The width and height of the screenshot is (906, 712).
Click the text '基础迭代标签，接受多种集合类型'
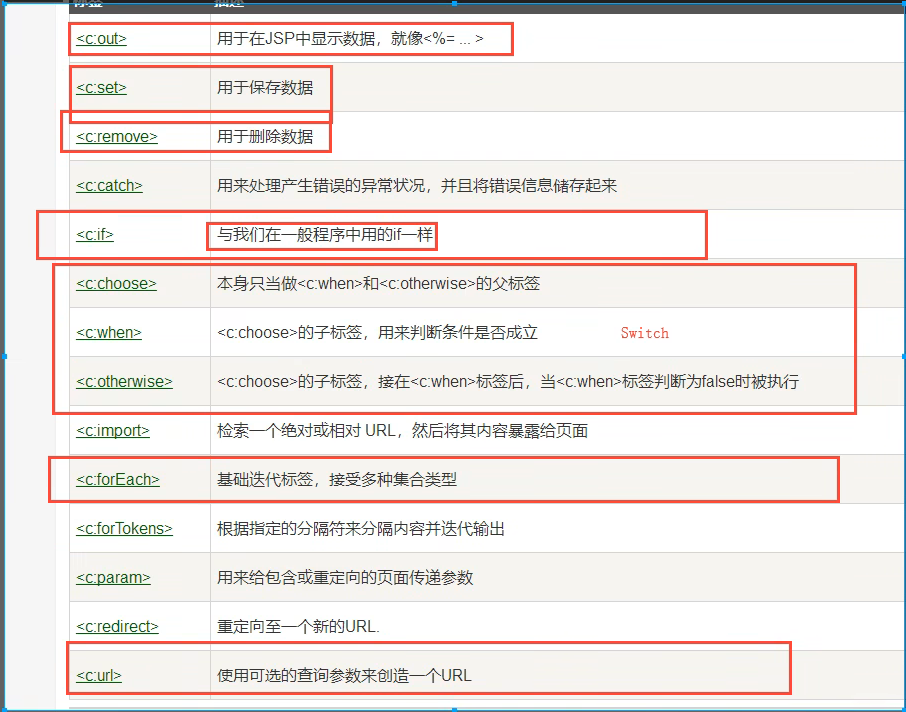point(337,480)
